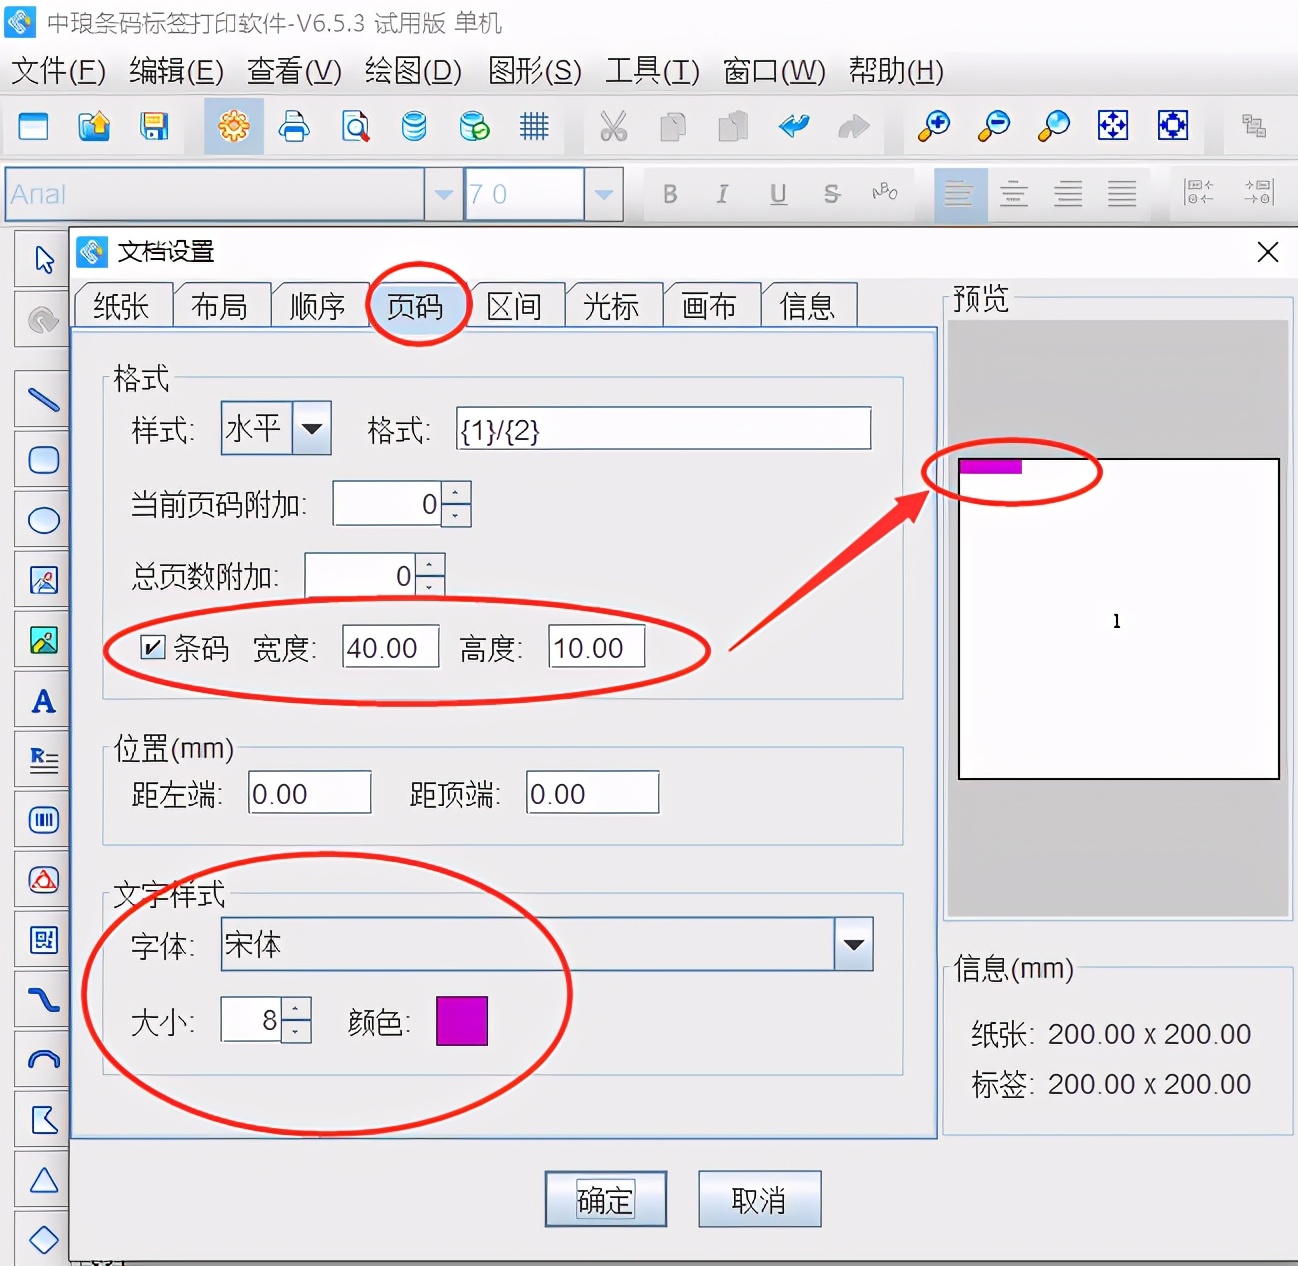Select the arc drawing tool

tap(43, 1060)
